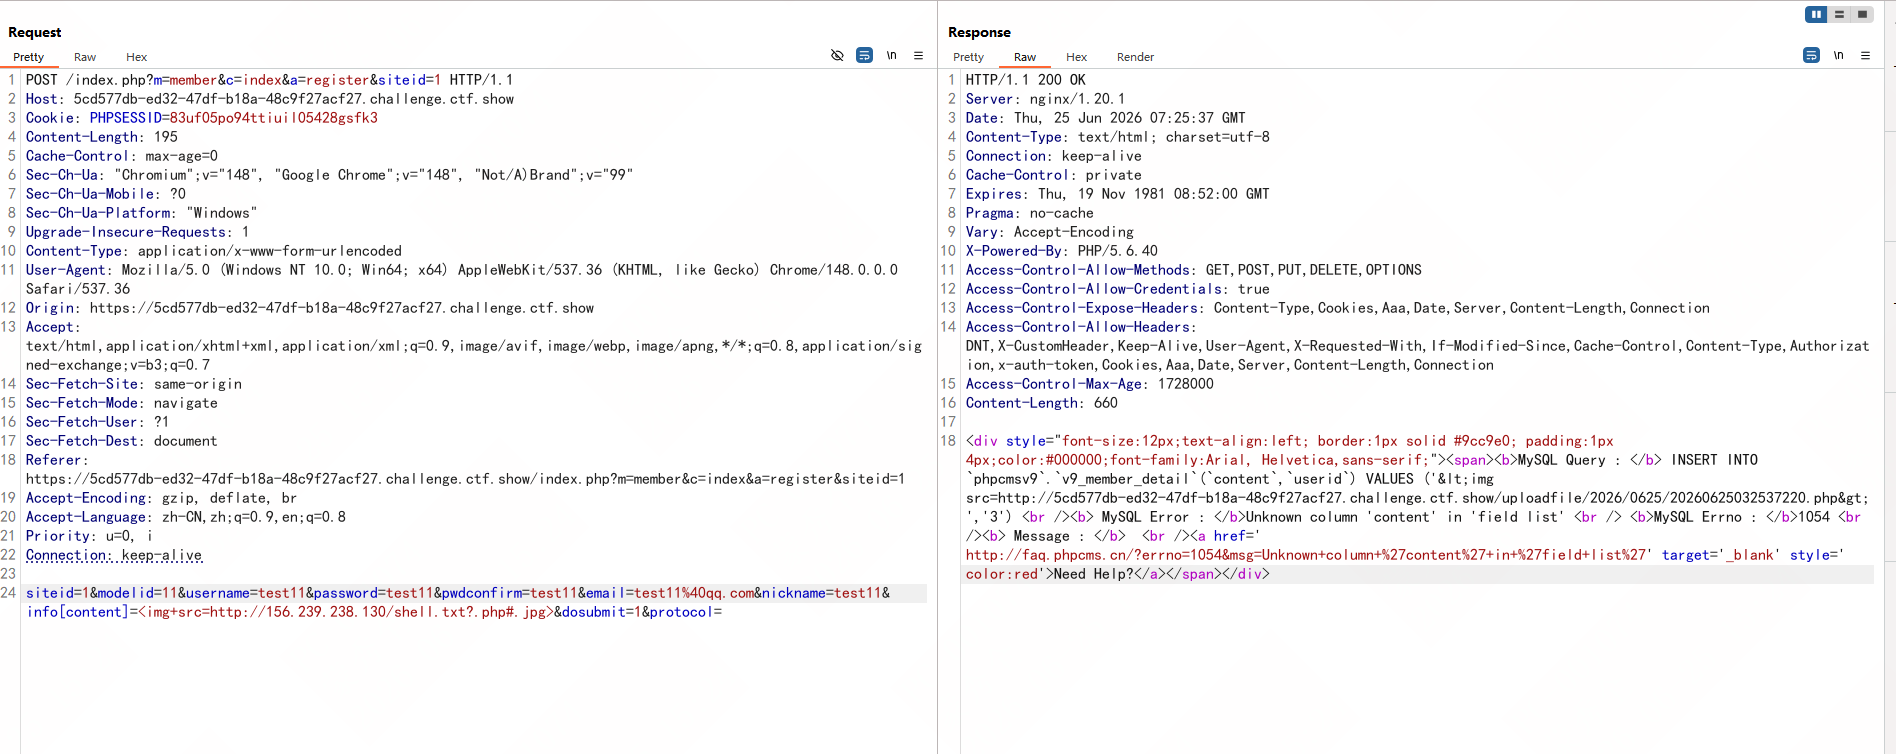Screen dimensions: 1896x754
Task: Switch Request view to Hex tab
Action: pyautogui.click(x=137, y=57)
